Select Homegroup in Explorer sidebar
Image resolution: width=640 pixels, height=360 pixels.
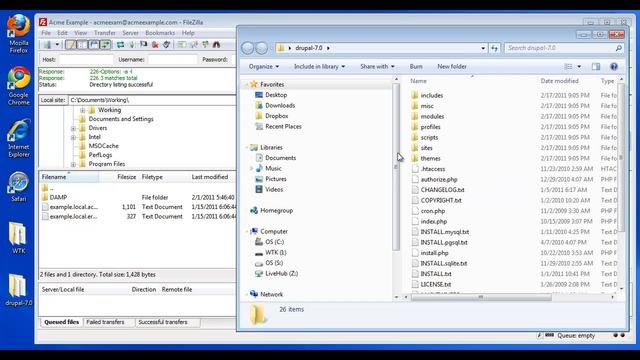pos(271,211)
